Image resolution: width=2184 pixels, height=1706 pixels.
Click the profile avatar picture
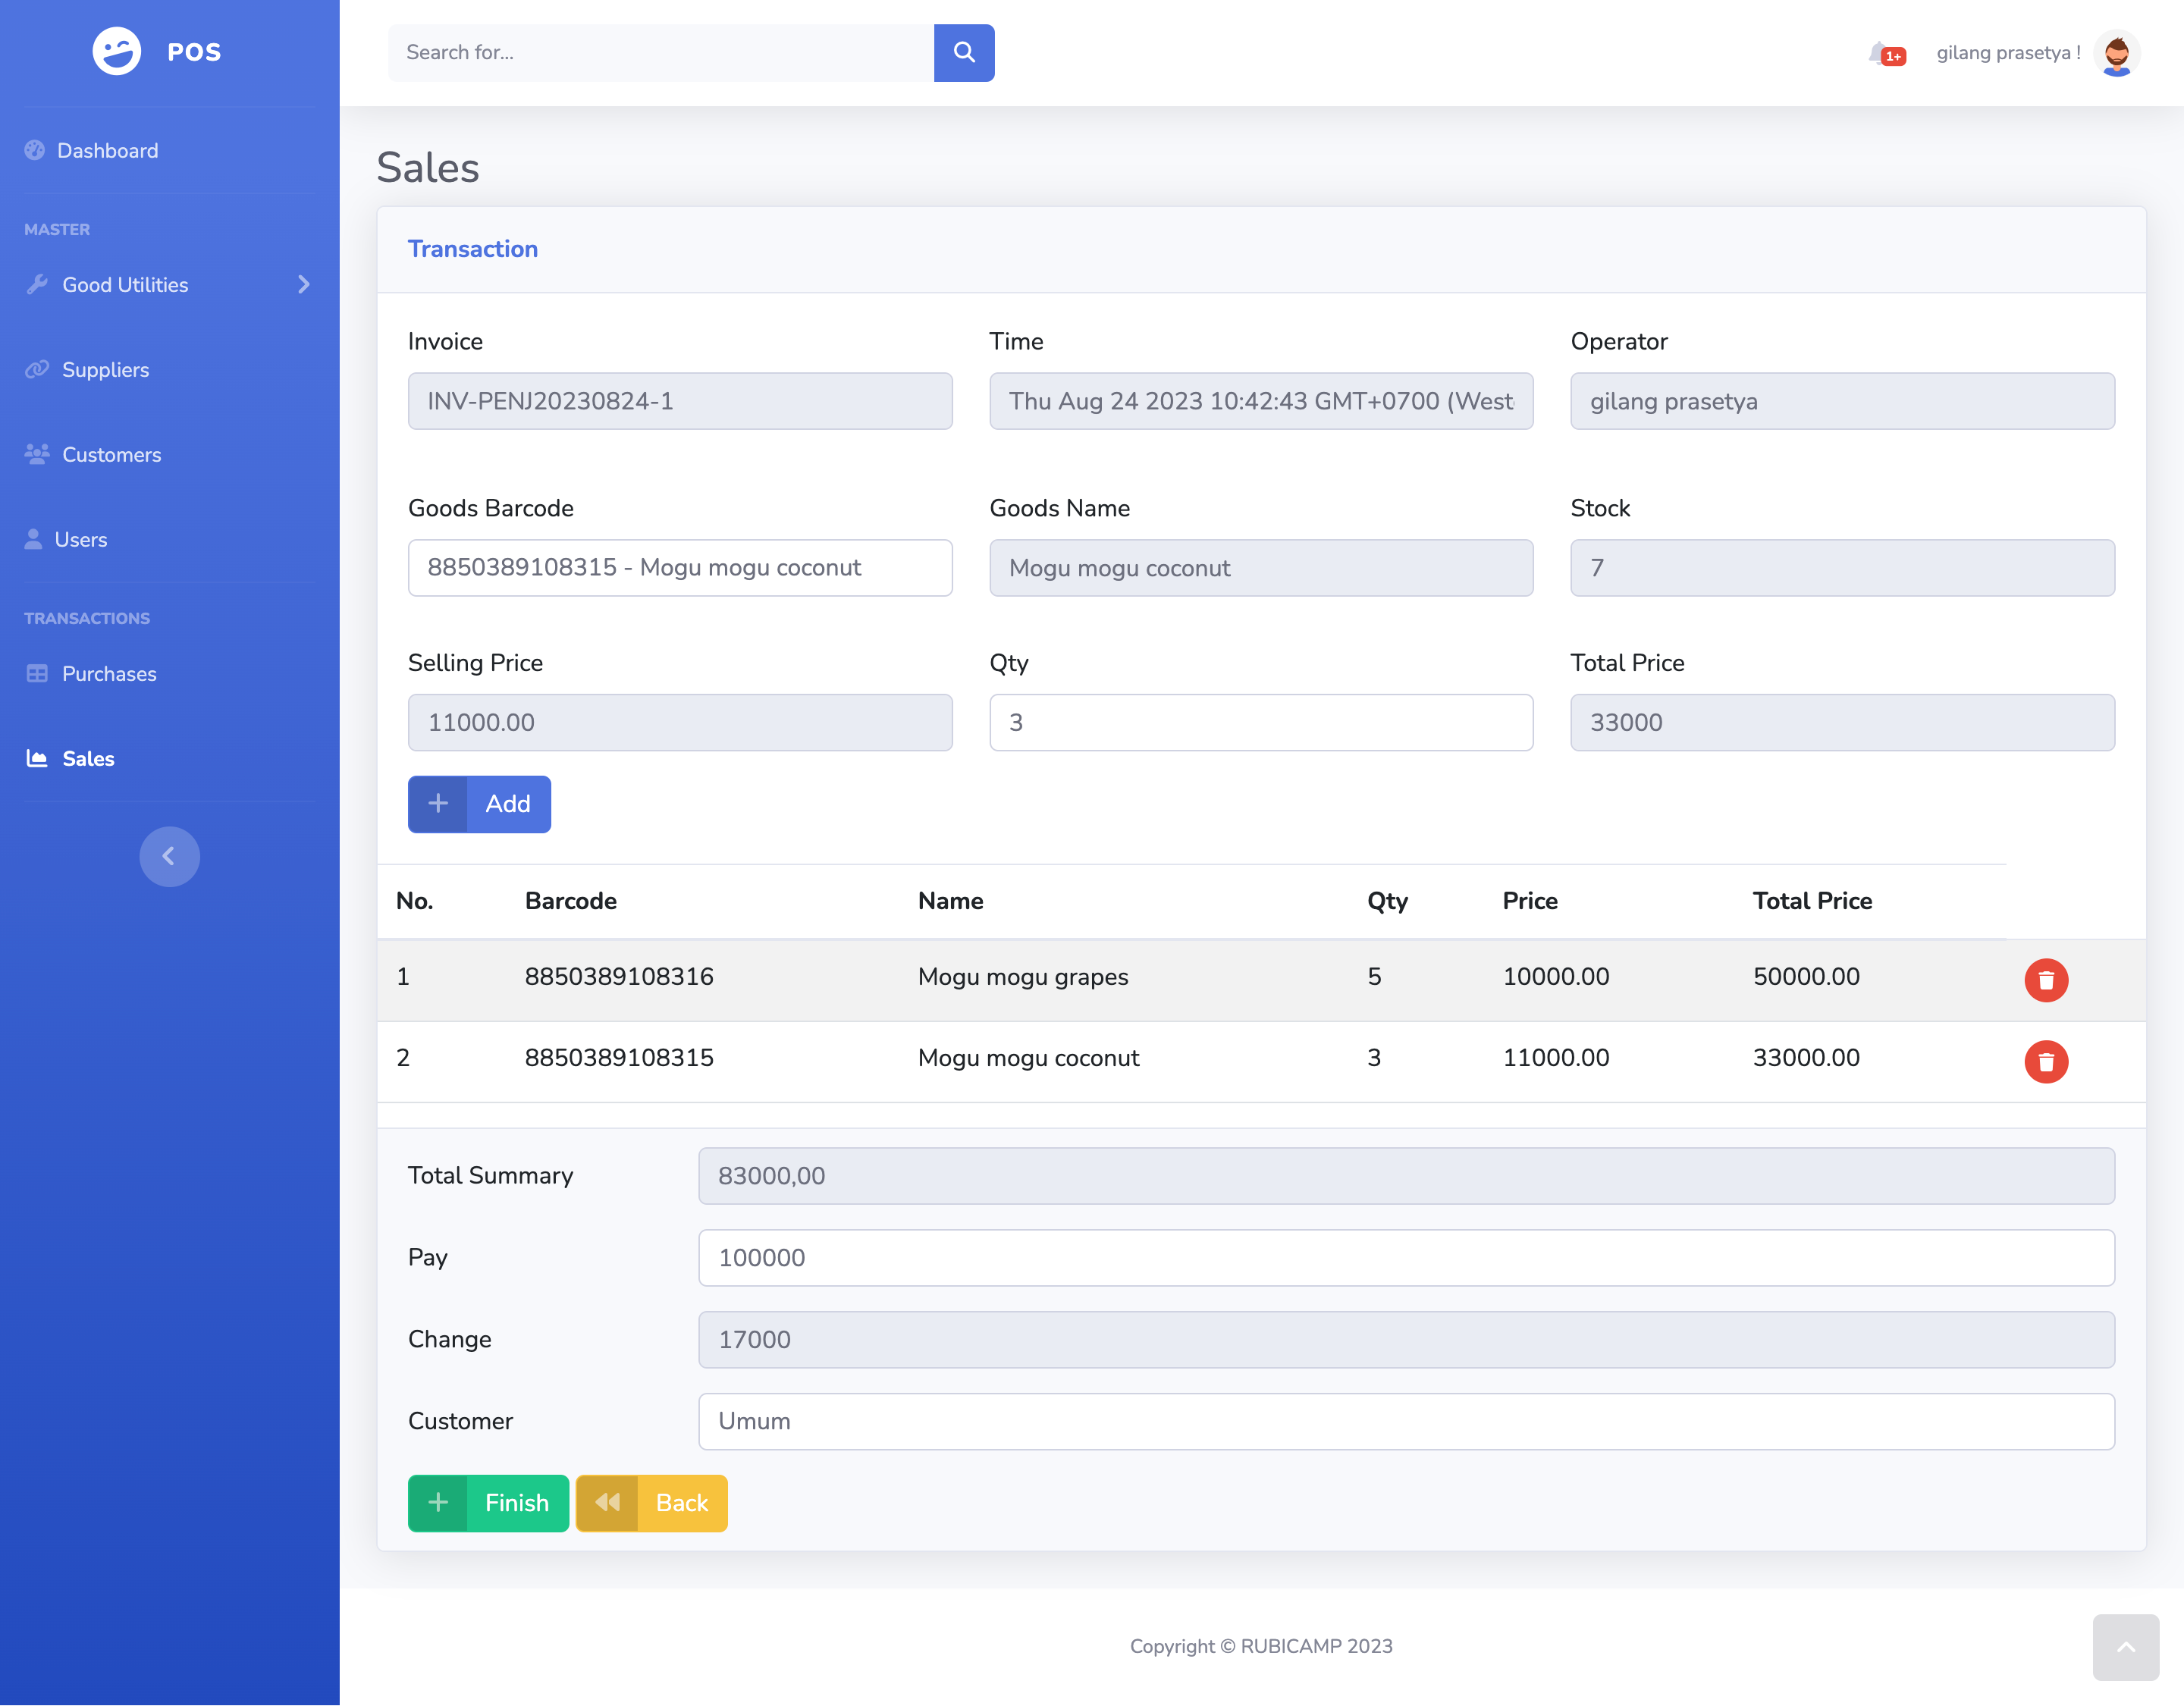[2117, 53]
